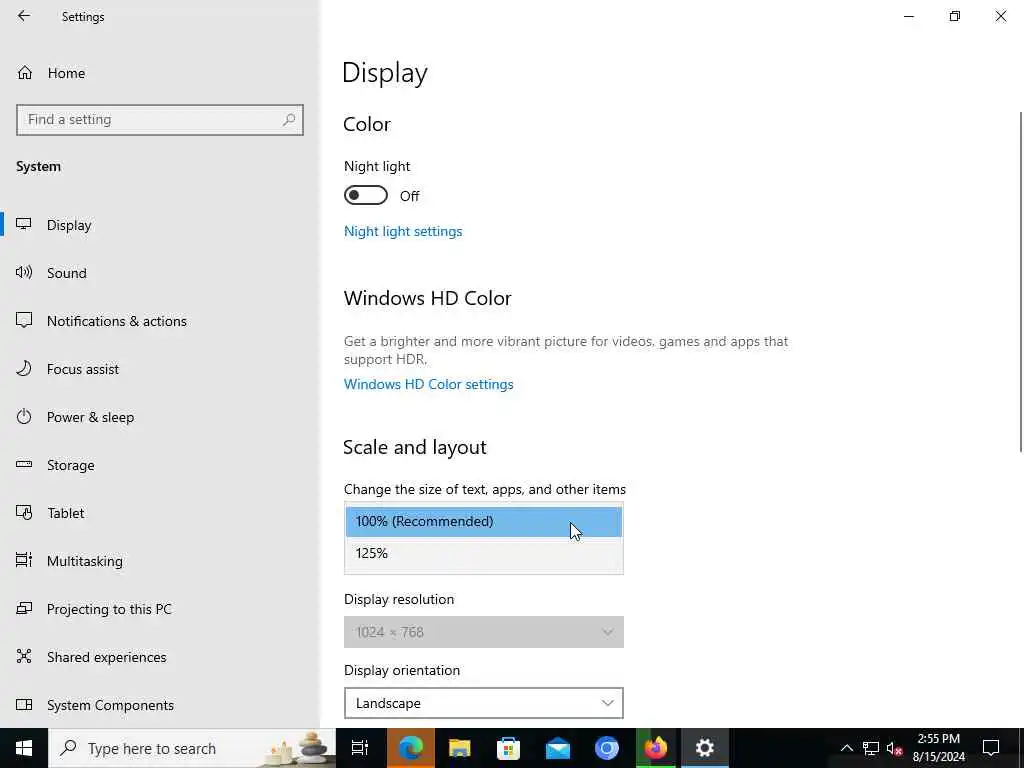Click the Display resolution 1024 × 768 dropdown
Viewport: 1024px width, 768px height.
point(484,632)
